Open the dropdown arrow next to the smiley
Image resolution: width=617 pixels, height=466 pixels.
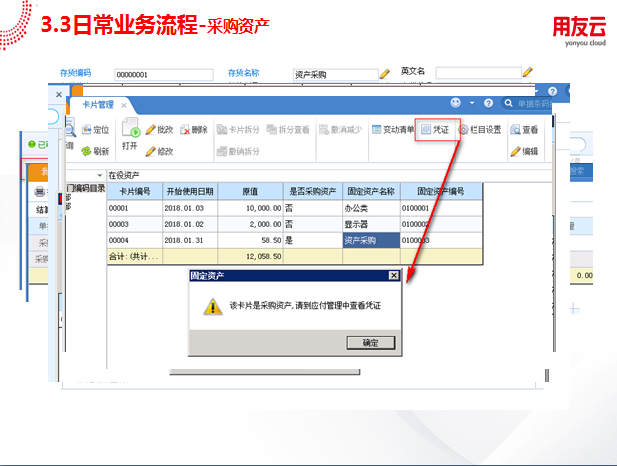(472, 103)
